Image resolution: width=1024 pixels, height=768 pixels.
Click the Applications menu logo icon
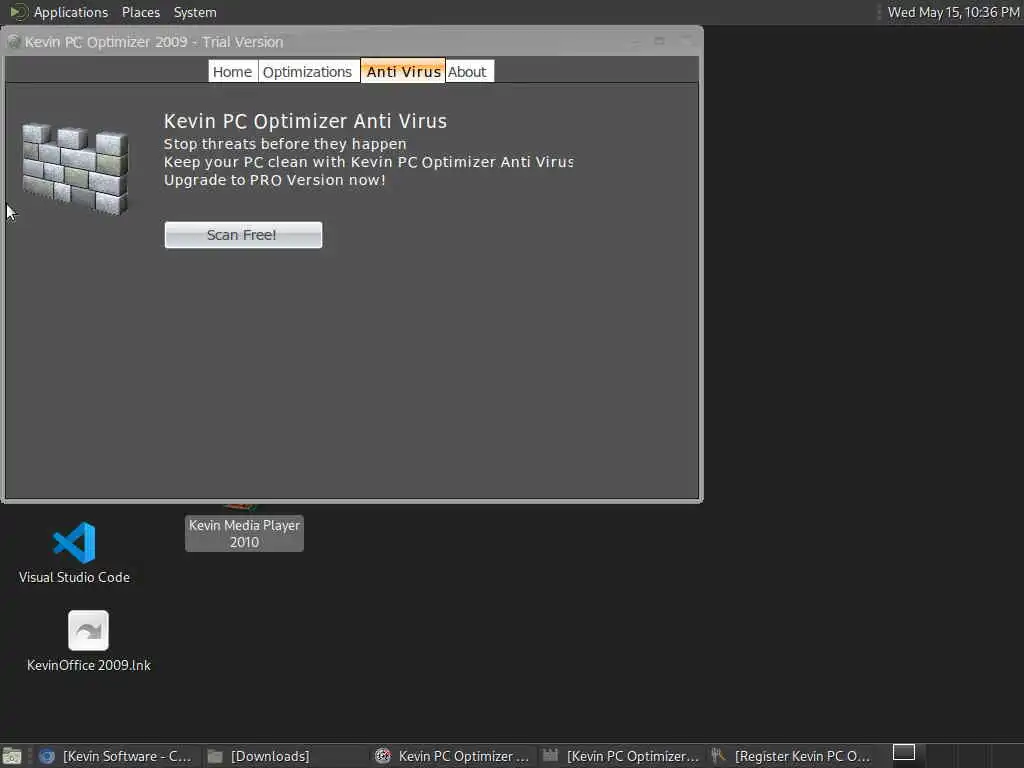pyautogui.click(x=18, y=12)
